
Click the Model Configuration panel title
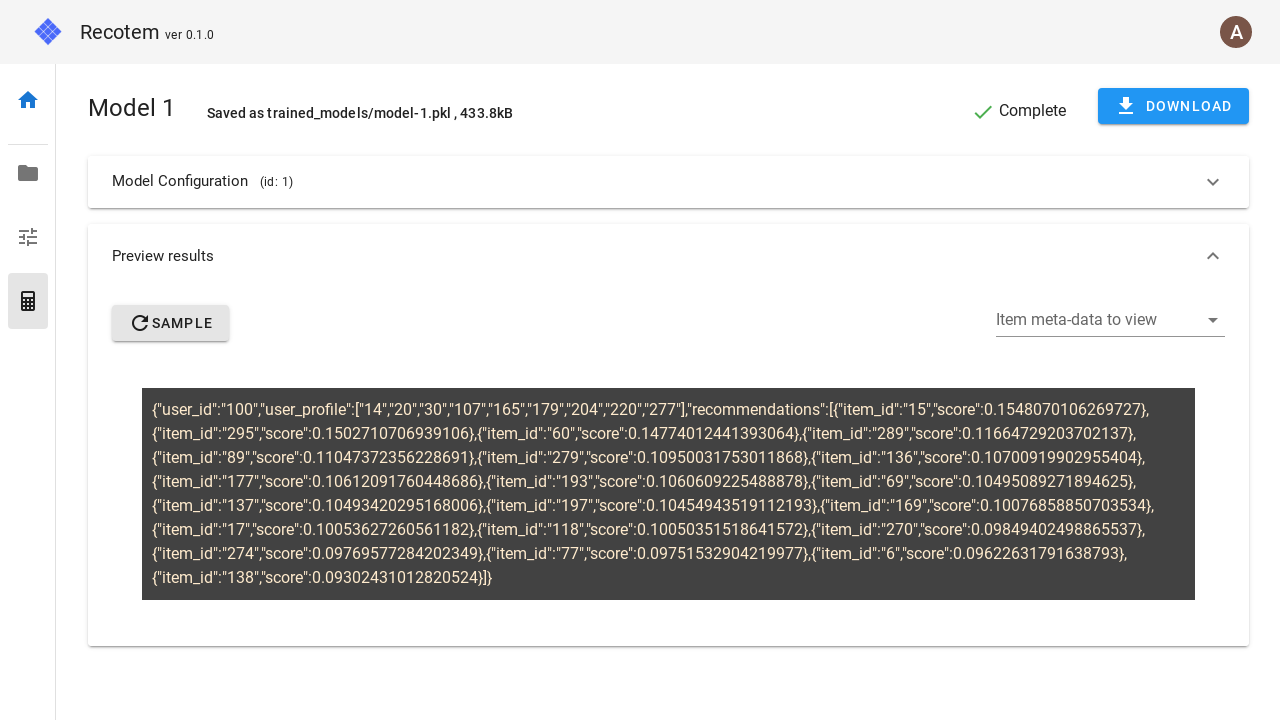180,181
